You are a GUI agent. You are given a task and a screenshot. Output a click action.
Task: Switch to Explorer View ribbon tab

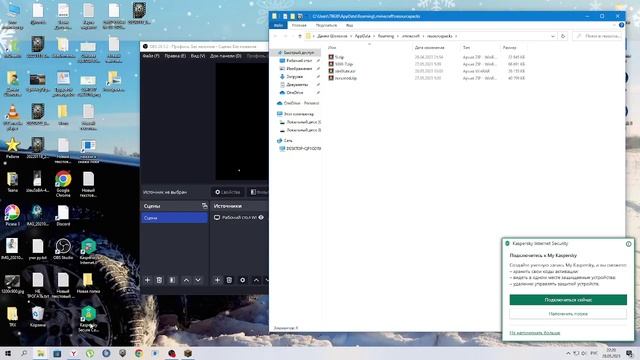(x=350, y=25)
